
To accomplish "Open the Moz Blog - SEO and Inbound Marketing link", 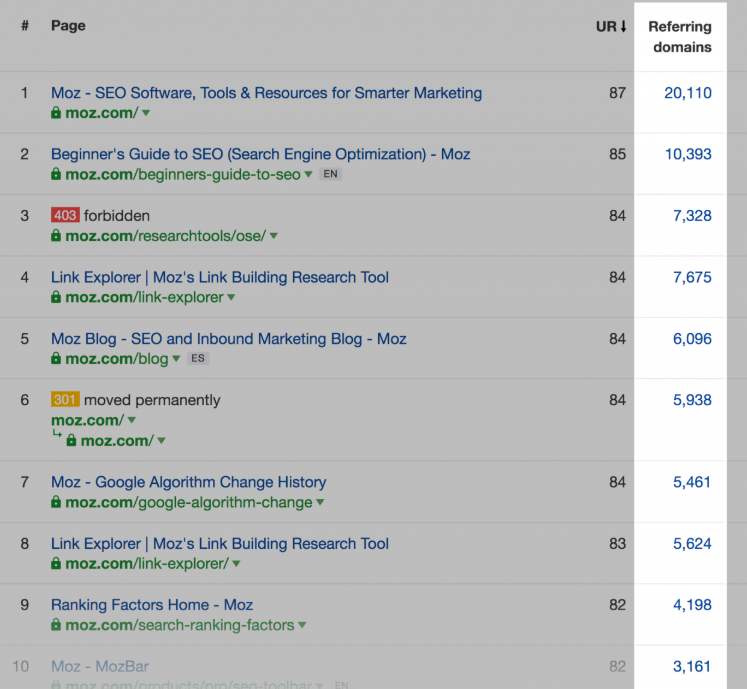I will (x=229, y=338).
